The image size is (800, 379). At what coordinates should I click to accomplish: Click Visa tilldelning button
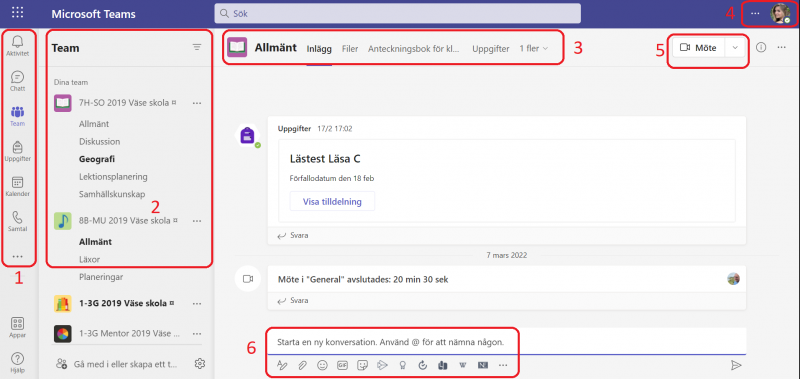pos(332,201)
